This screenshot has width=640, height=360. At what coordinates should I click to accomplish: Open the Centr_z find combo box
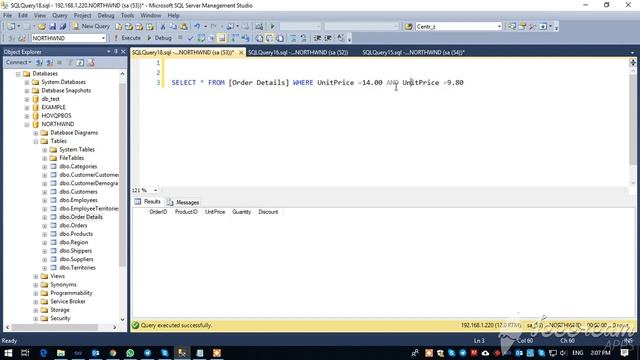[458, 27]
